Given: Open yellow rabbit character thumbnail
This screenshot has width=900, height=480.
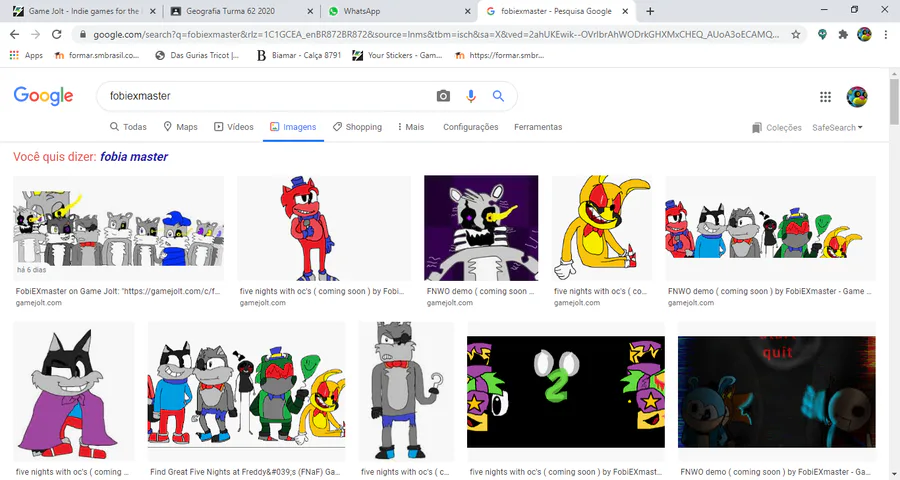Looking at the screenshot, I should [602, 229].
